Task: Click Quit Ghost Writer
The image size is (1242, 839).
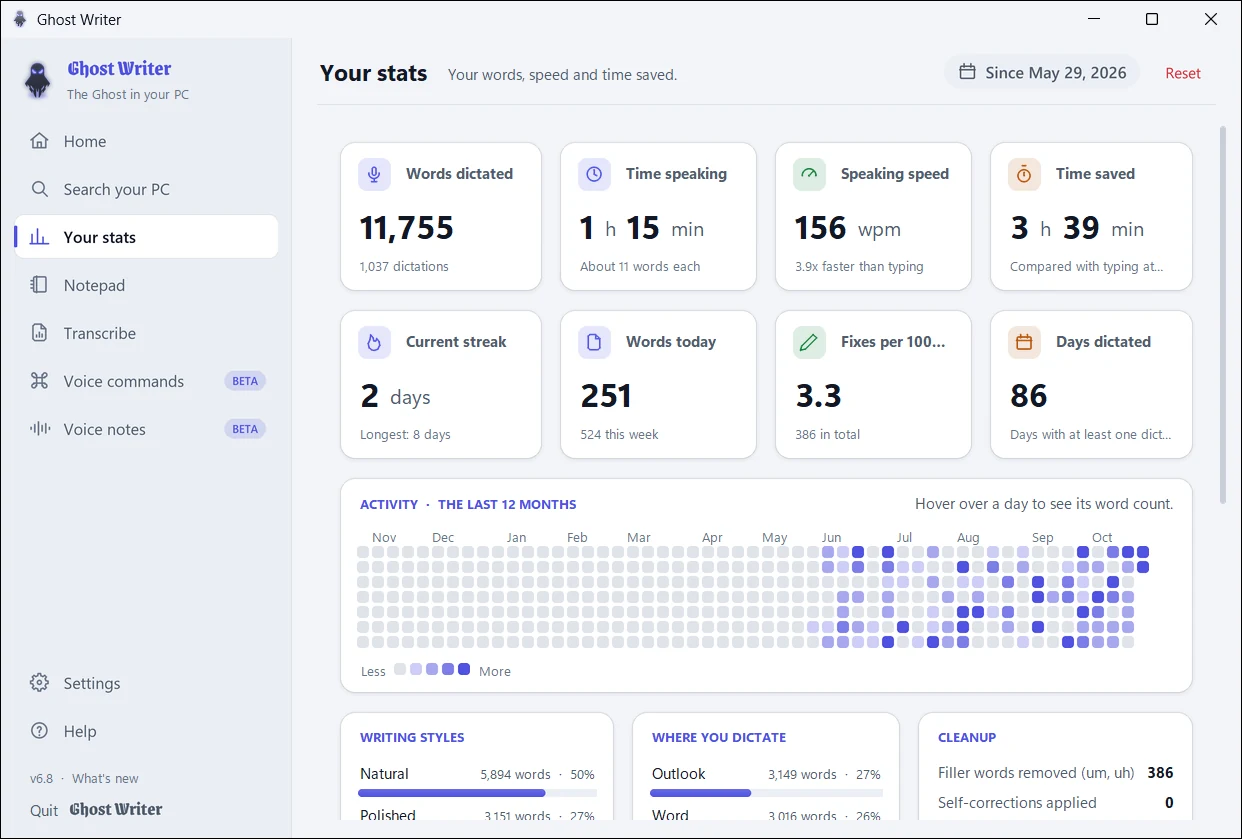Action: pyautogui.click(x=96, y=810)
